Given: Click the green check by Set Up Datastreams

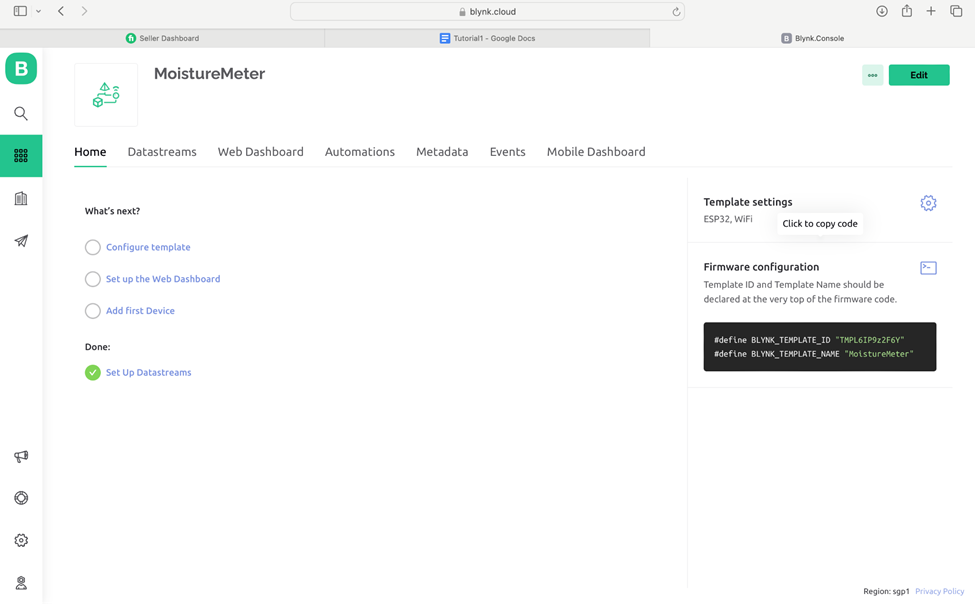Looking at the screenshot, I should 93,373.
